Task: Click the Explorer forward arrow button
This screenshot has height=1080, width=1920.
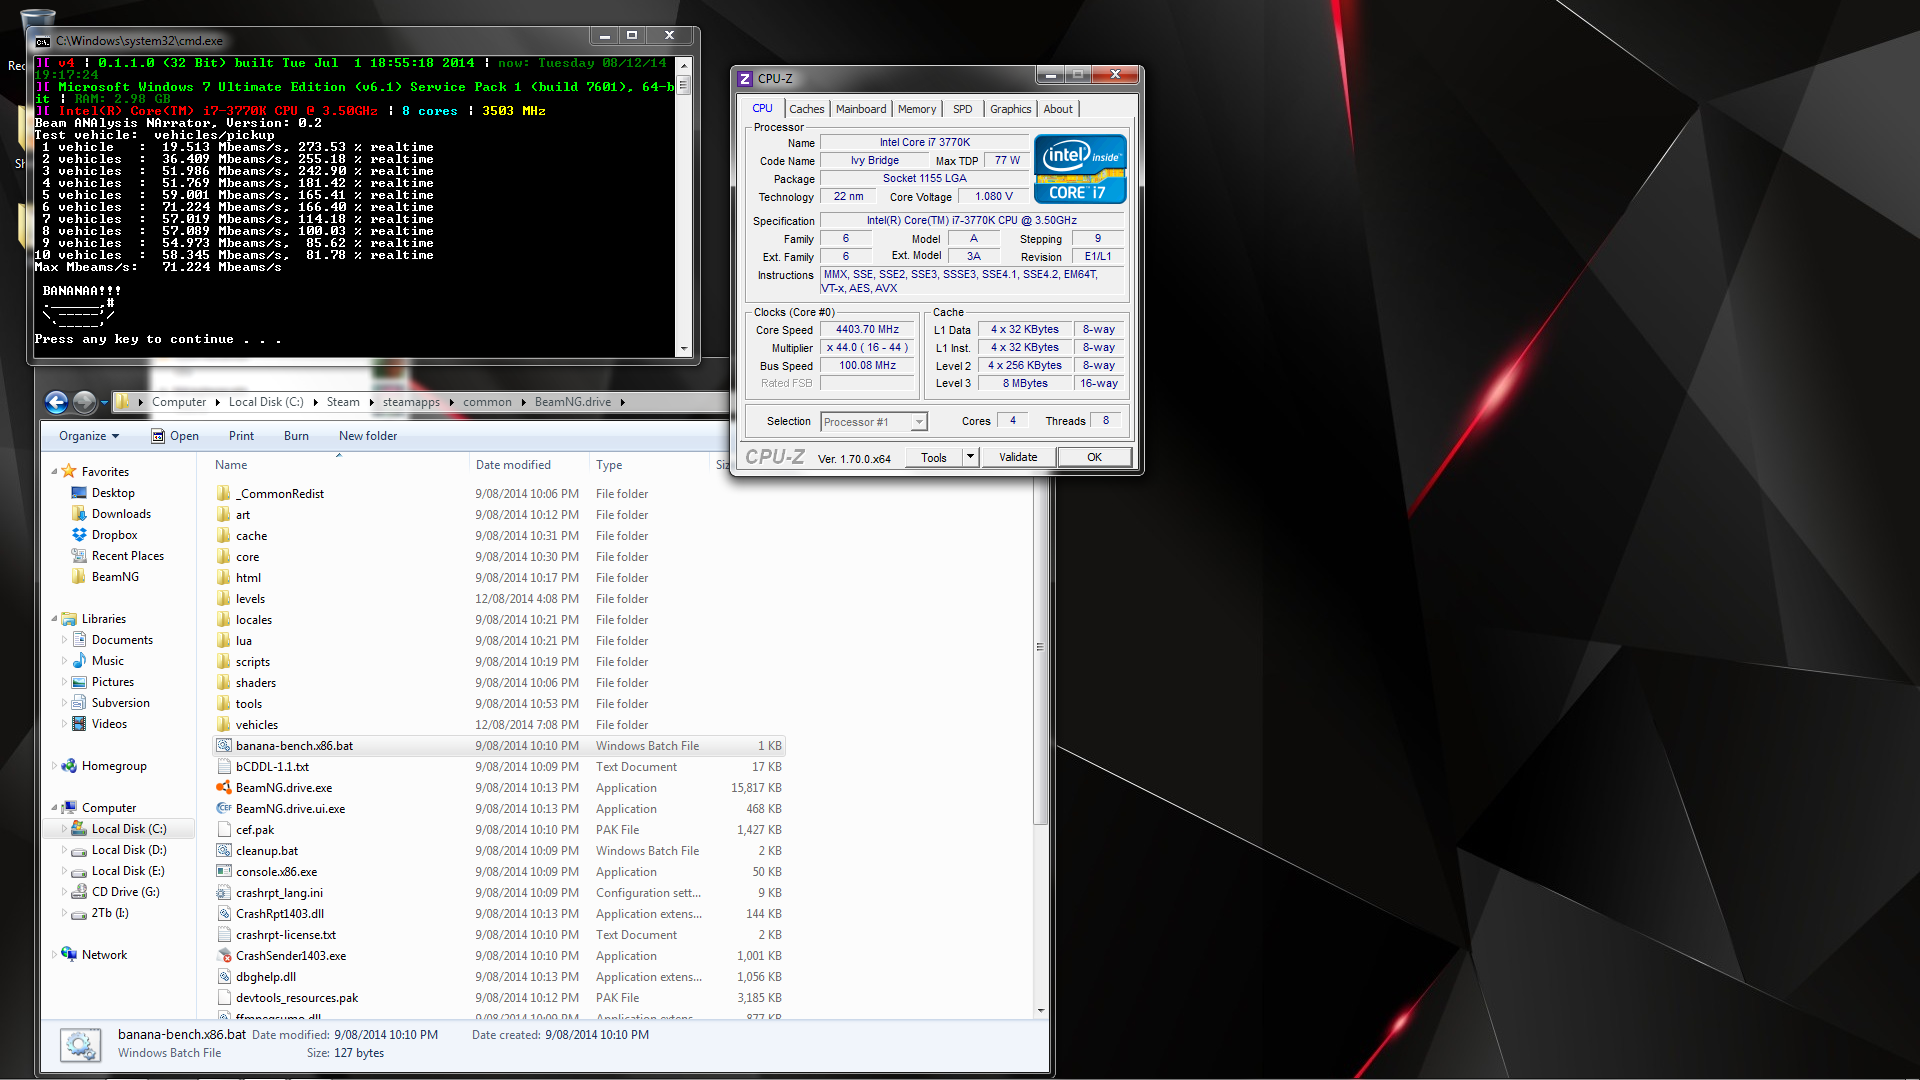Action: tap(85, 402)
